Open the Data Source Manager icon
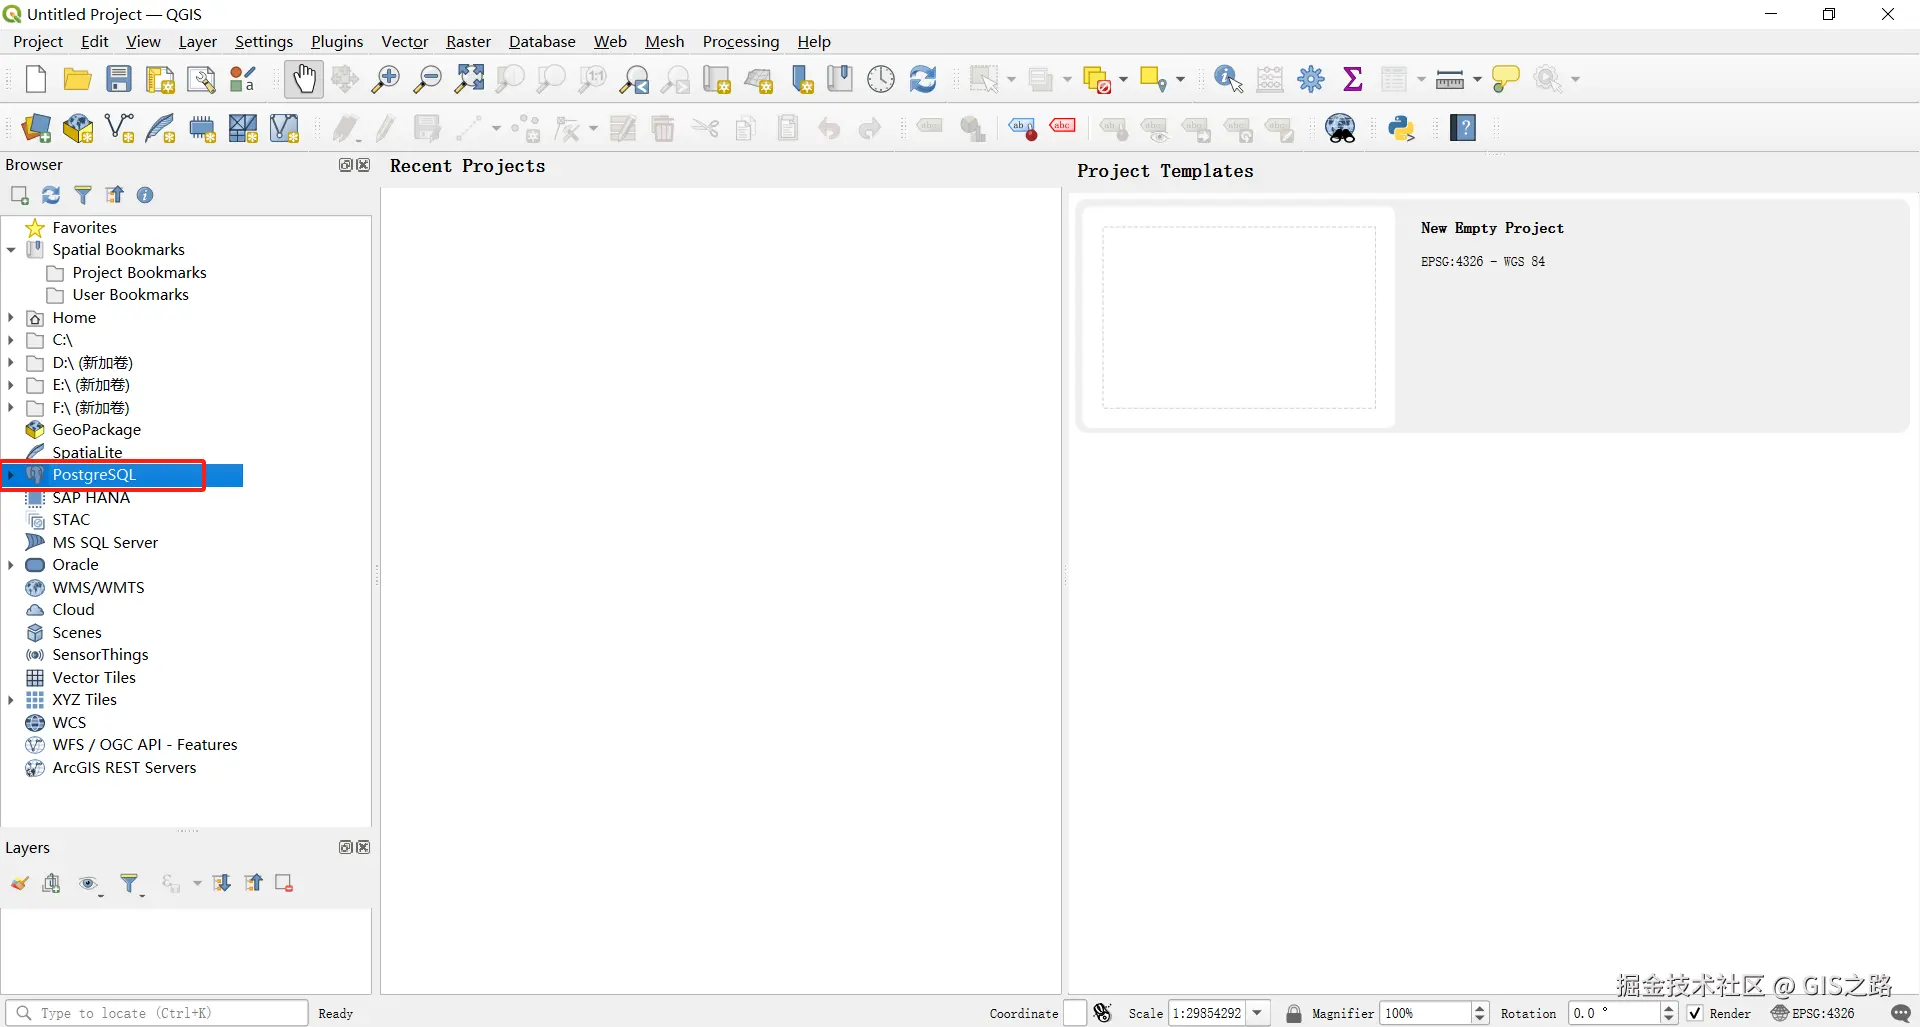1920x1027 pixels. [36, 128]
